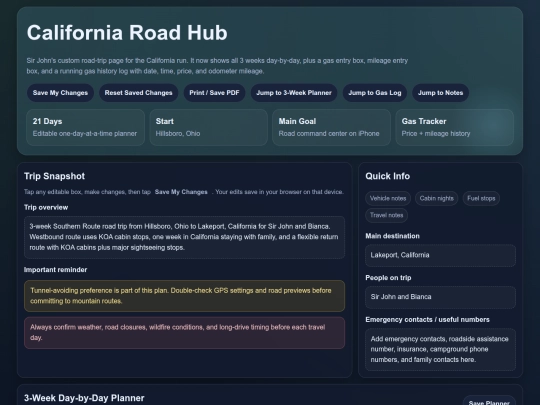Edit the weather and road closures reminder
This screenshot has width=540, height=405.
[185, 333]
